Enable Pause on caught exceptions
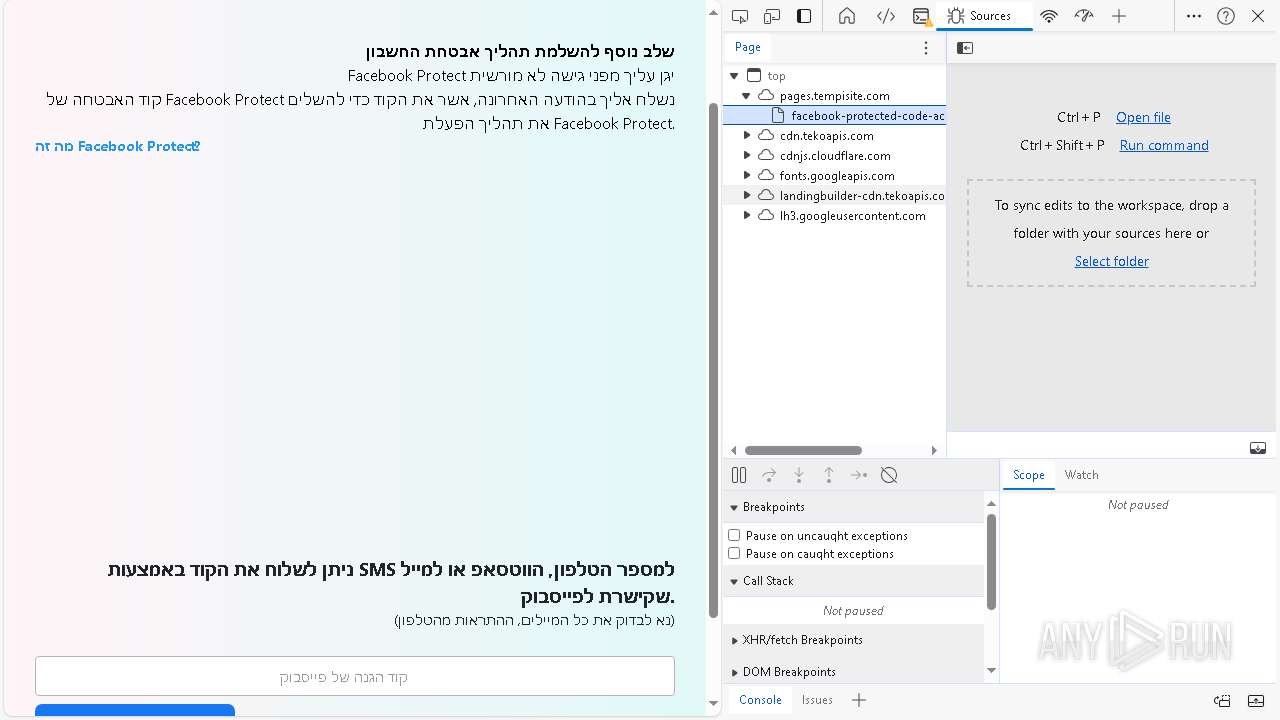This screenshot has width=1280, height=720. point(734,554)
